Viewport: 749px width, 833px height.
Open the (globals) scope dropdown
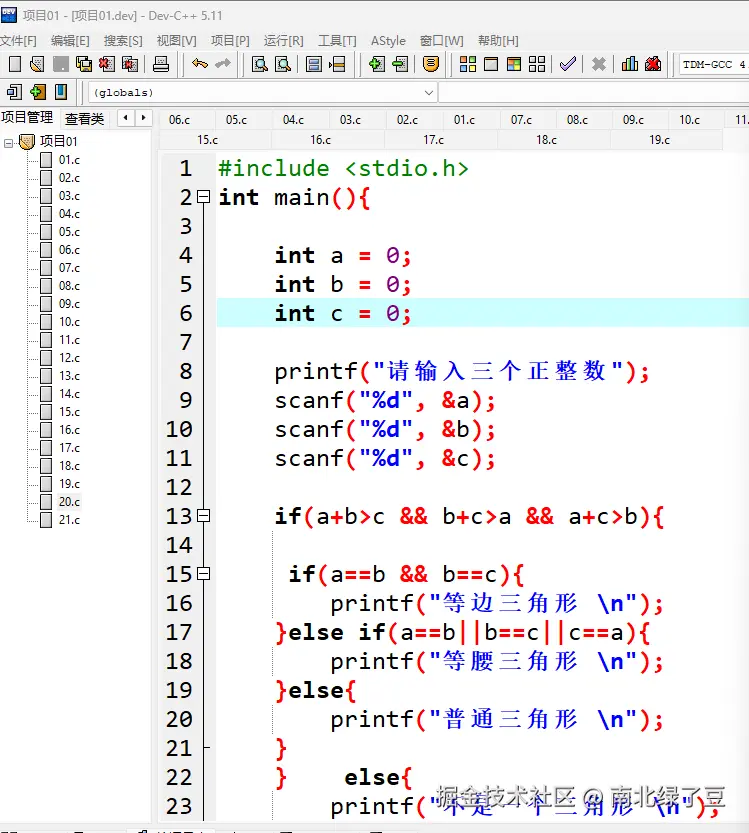263,92
